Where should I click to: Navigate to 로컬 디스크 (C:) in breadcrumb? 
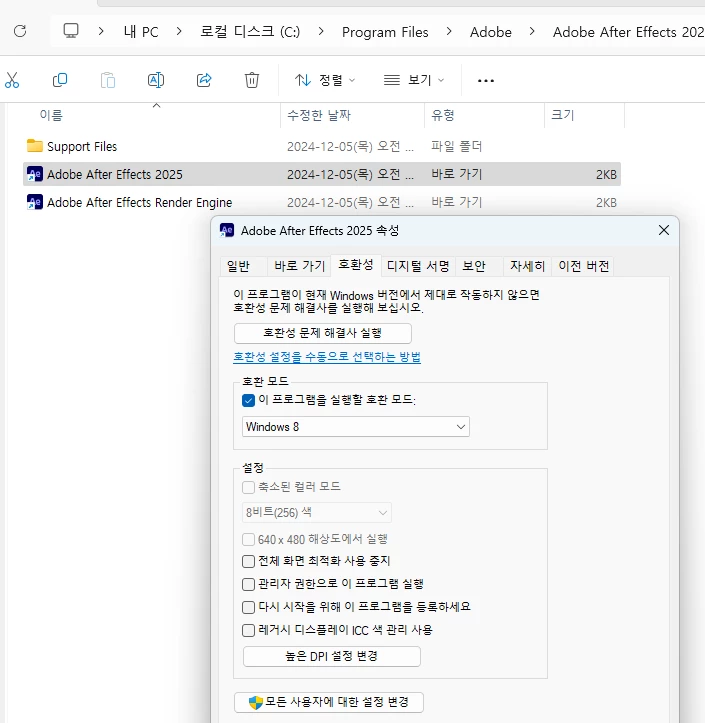249,32
